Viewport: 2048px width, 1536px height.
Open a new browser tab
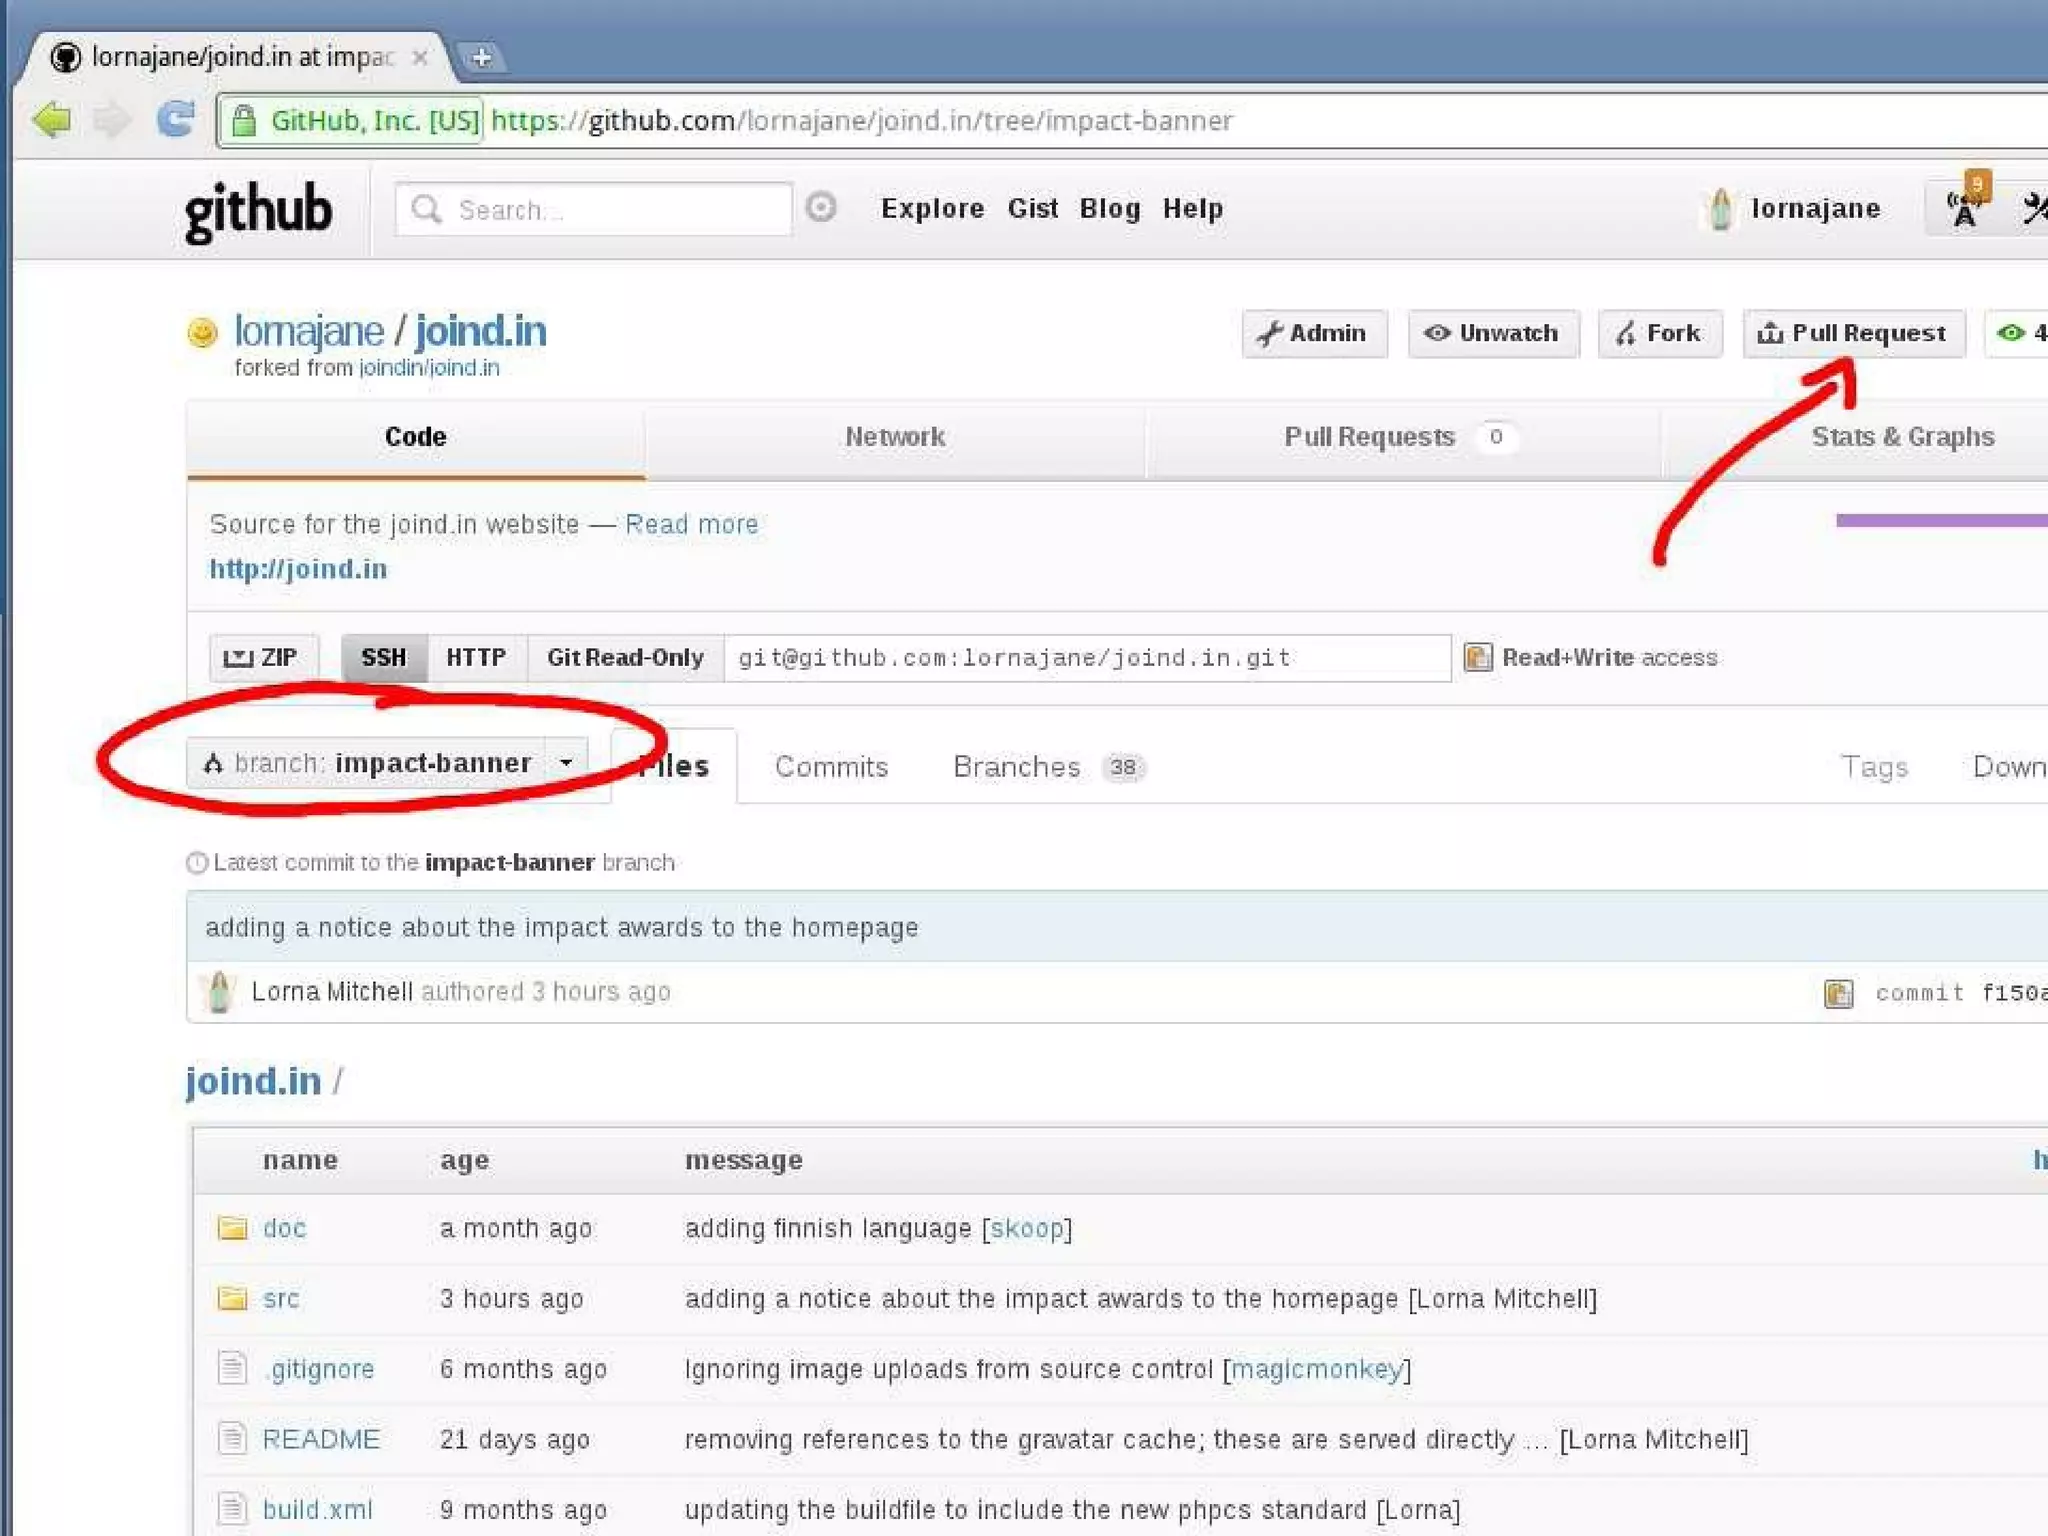coord(481,58)
